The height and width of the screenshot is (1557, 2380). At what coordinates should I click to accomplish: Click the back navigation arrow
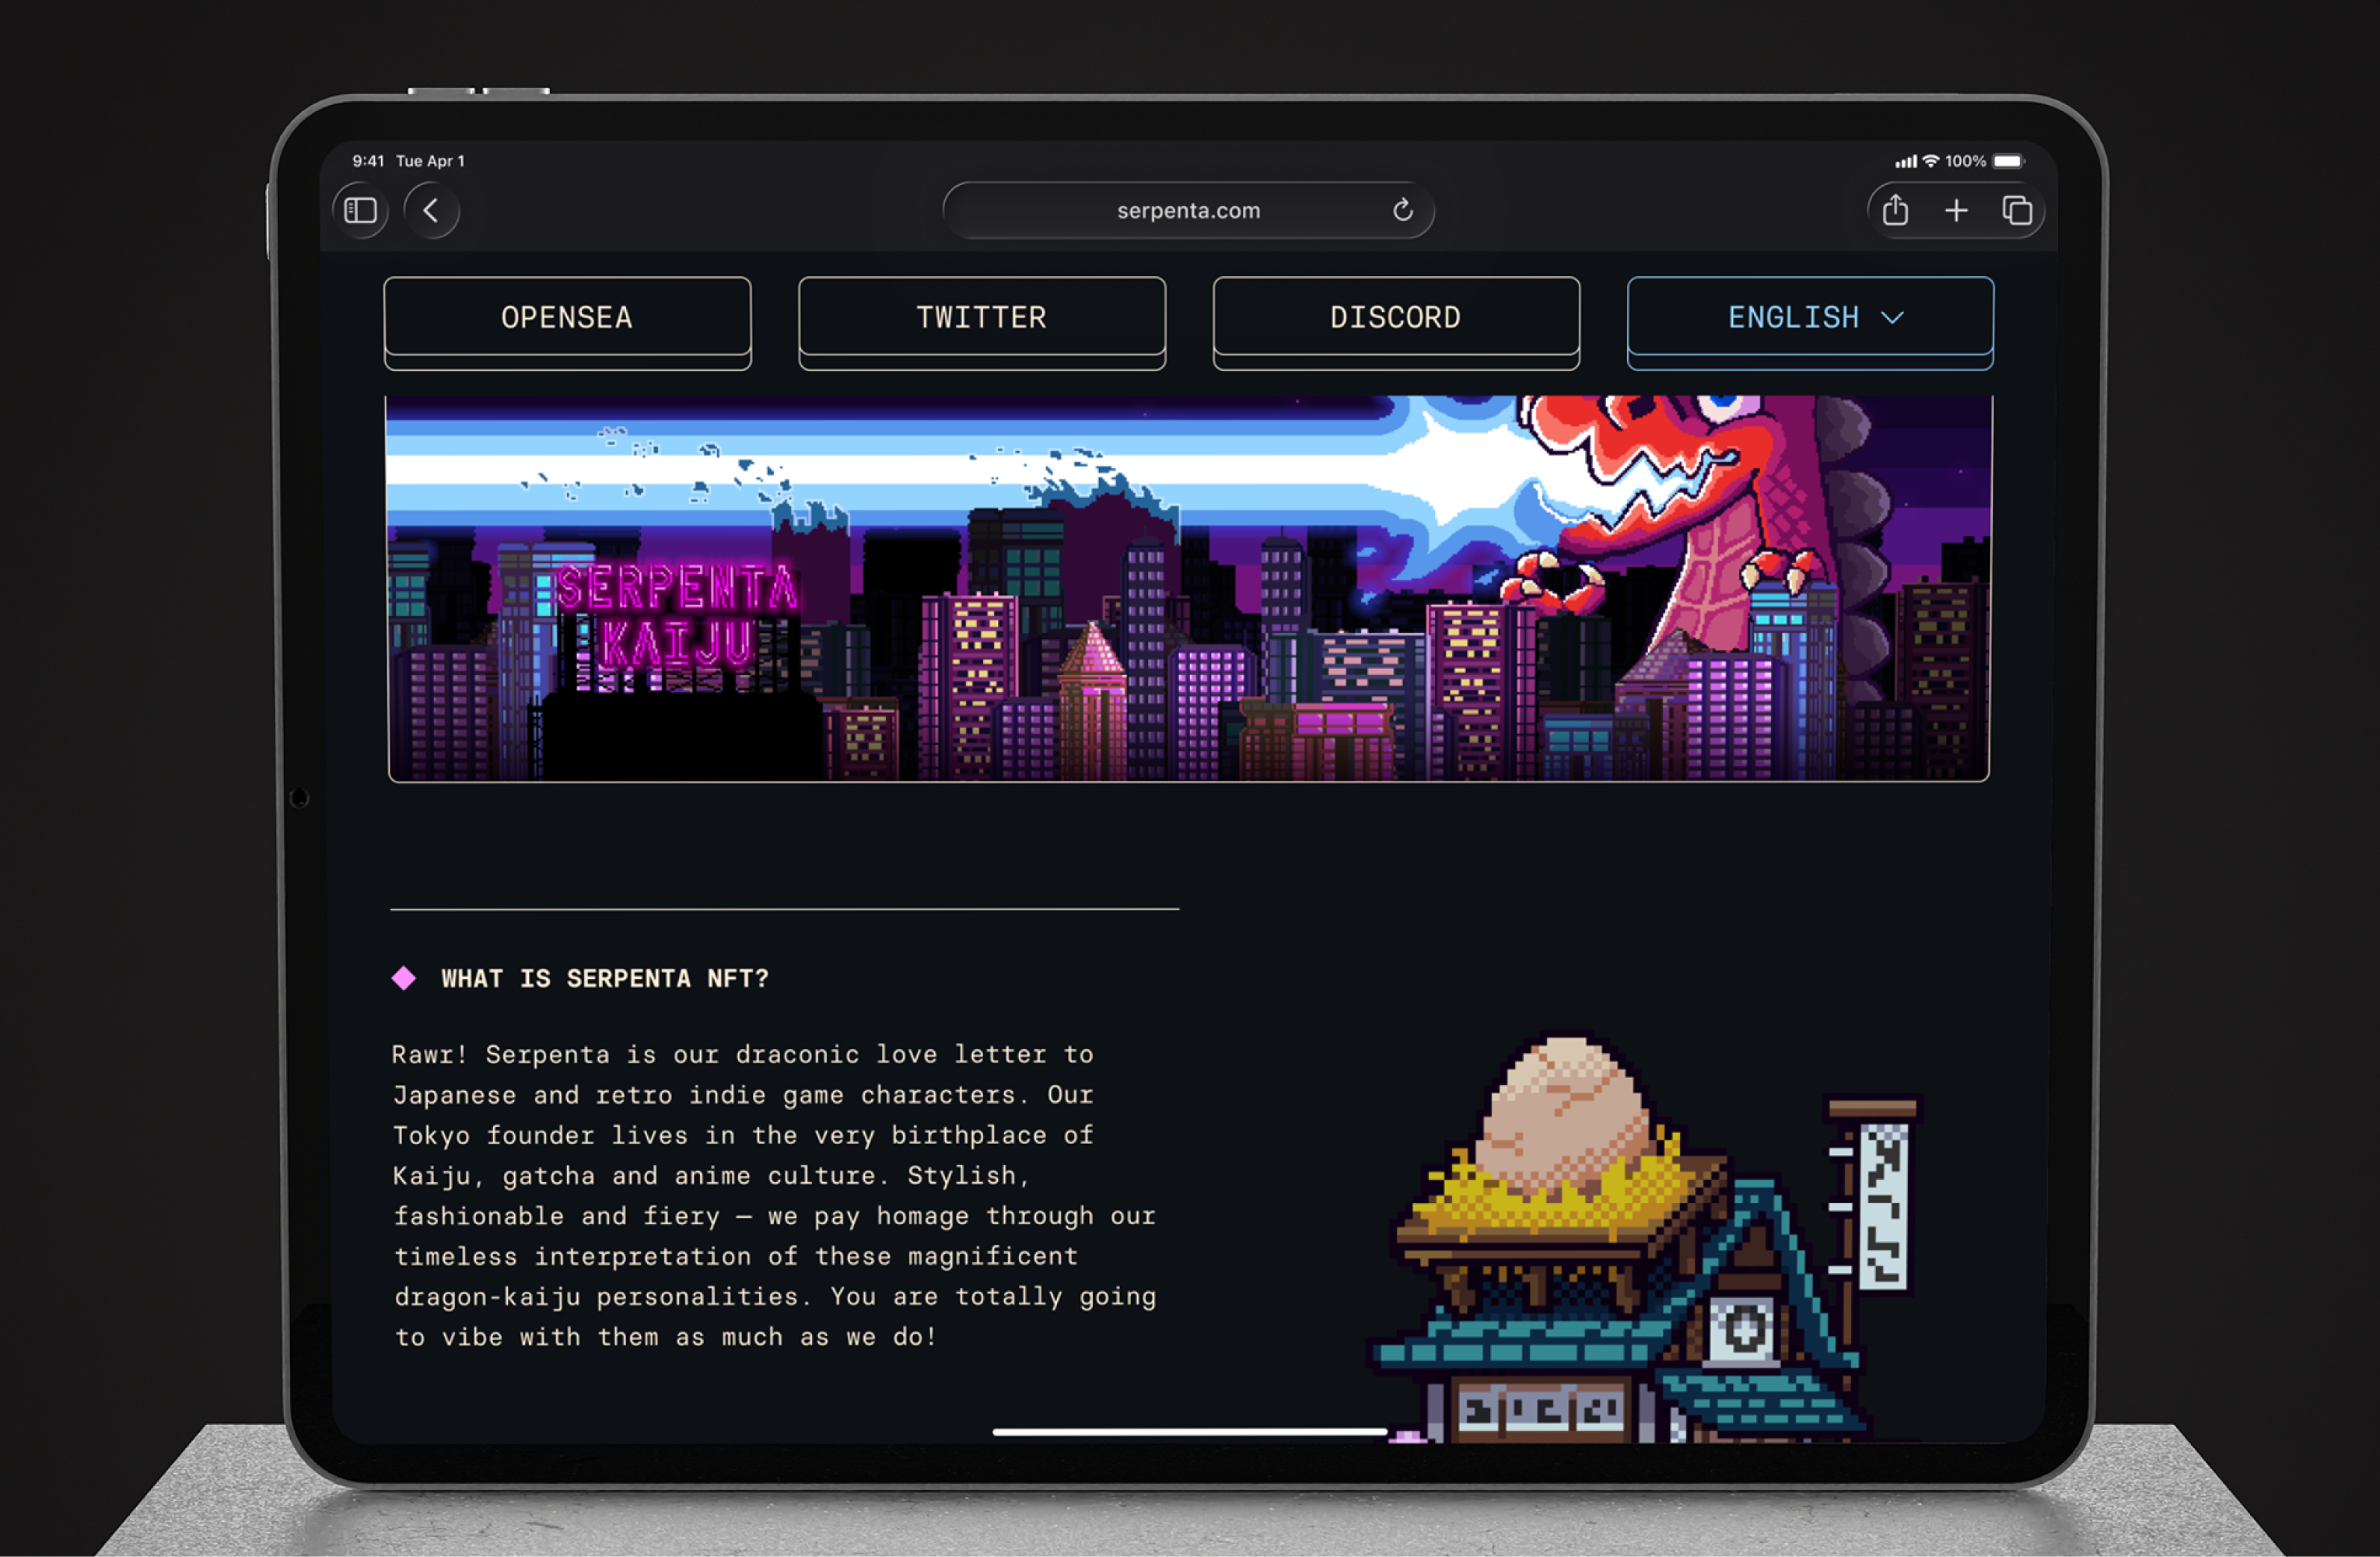[x=430, y=211]
